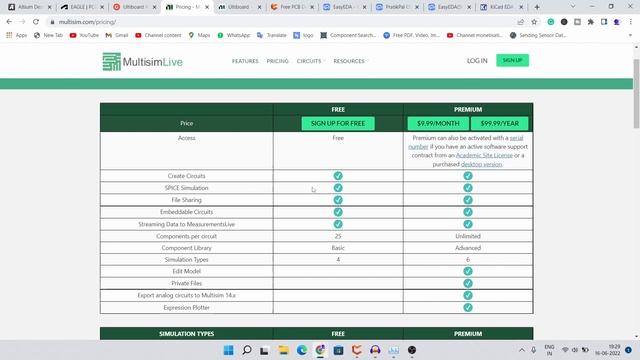This screenshot has width=640, height=360.
Task: Click the 'Unlimited' cell under Premium
Action: coord(468,236)
